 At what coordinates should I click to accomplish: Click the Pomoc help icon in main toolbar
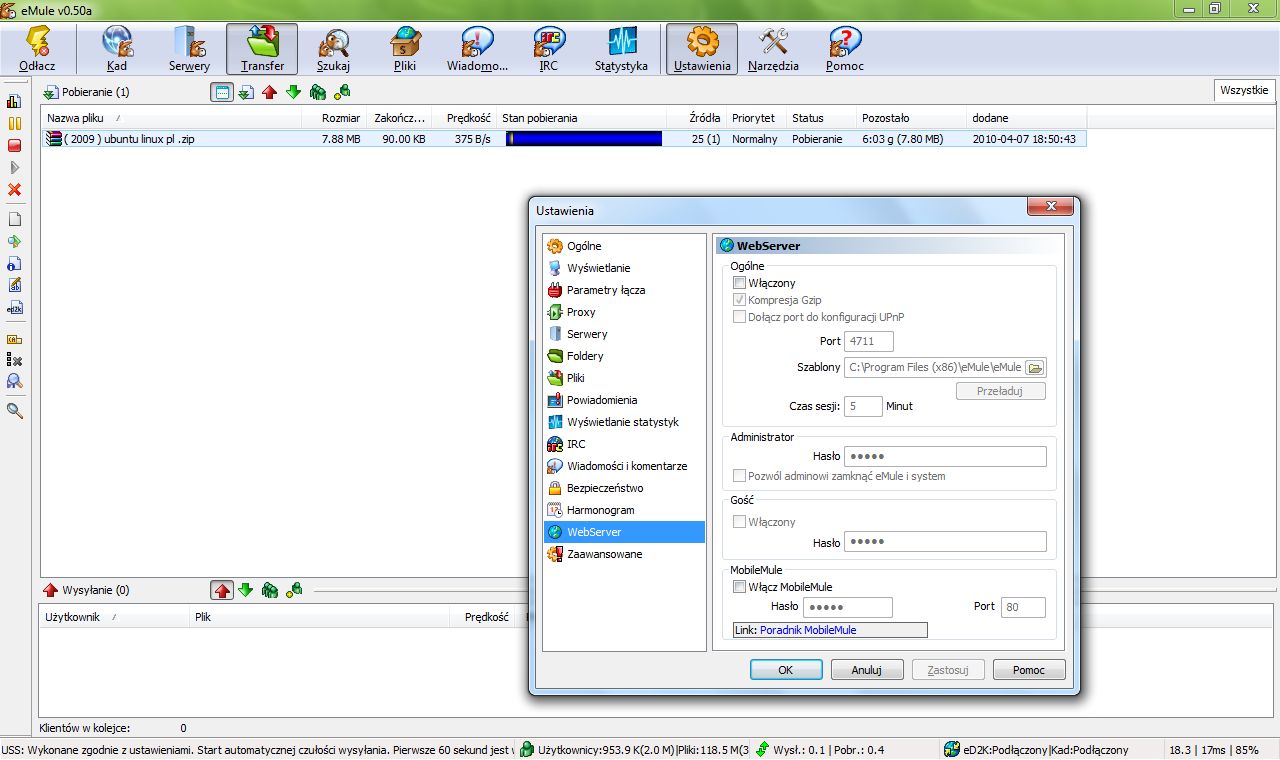(x=845, y=50)
